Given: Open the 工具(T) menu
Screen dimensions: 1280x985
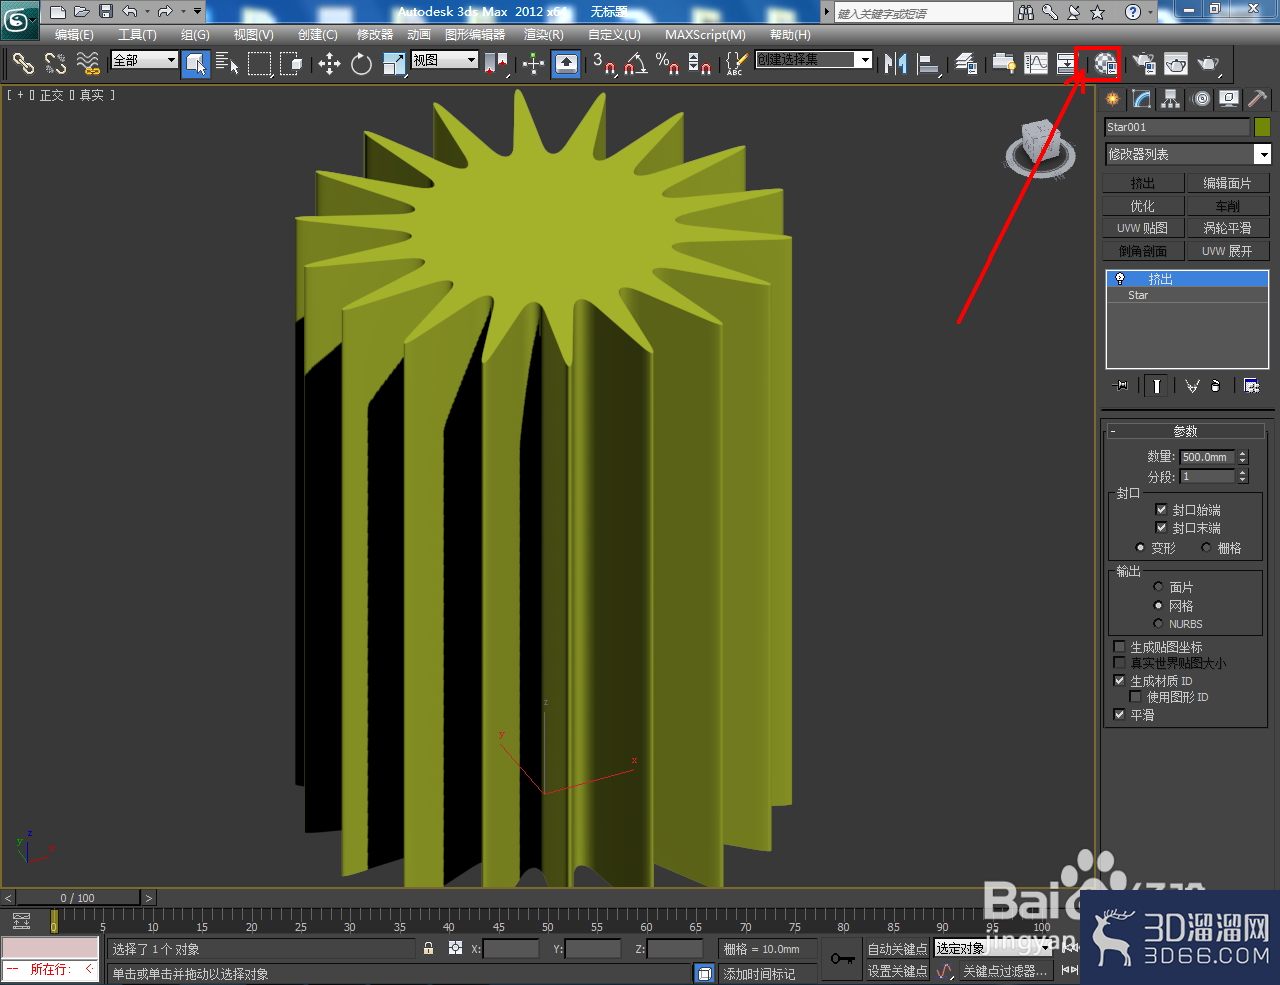Looking at the screenshot, I should (137, 34).
